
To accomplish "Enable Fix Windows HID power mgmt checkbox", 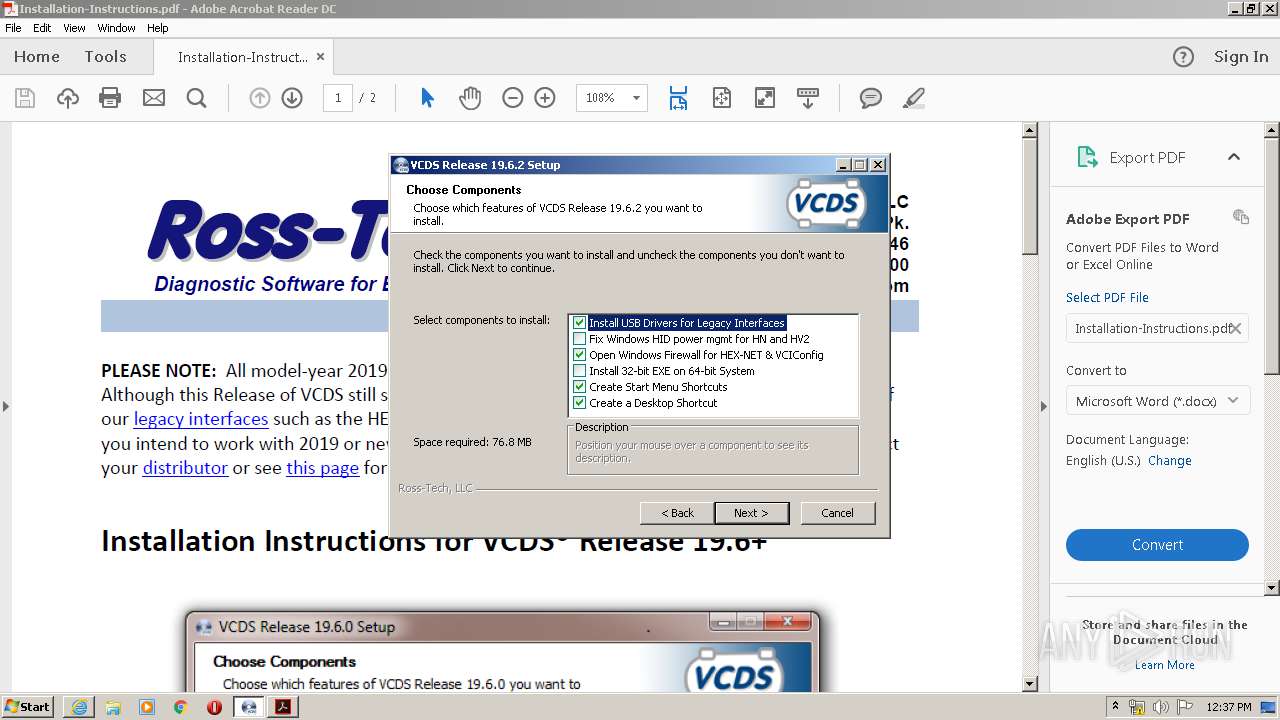I will 579,339.
